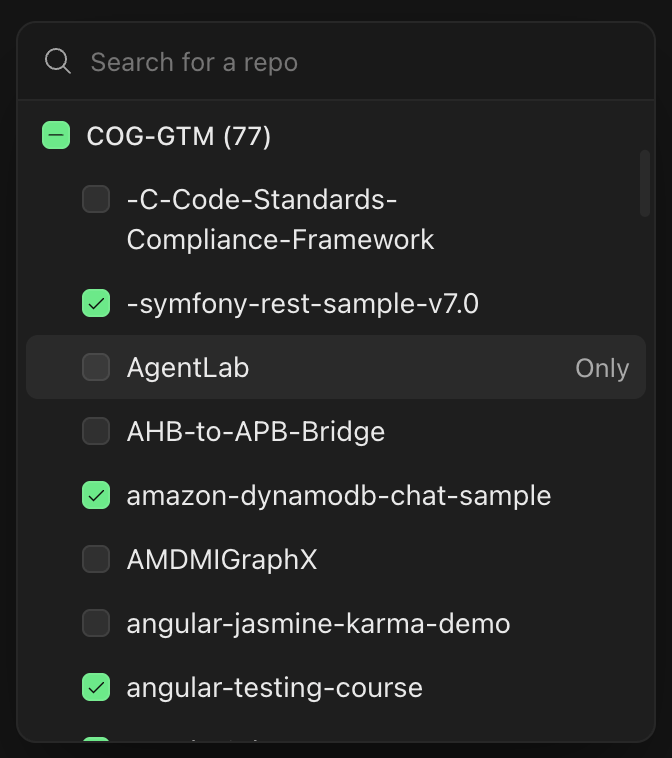Select the AMDMIGraphX repo name
Screen dimensions: 672x758
click(222, 559)
